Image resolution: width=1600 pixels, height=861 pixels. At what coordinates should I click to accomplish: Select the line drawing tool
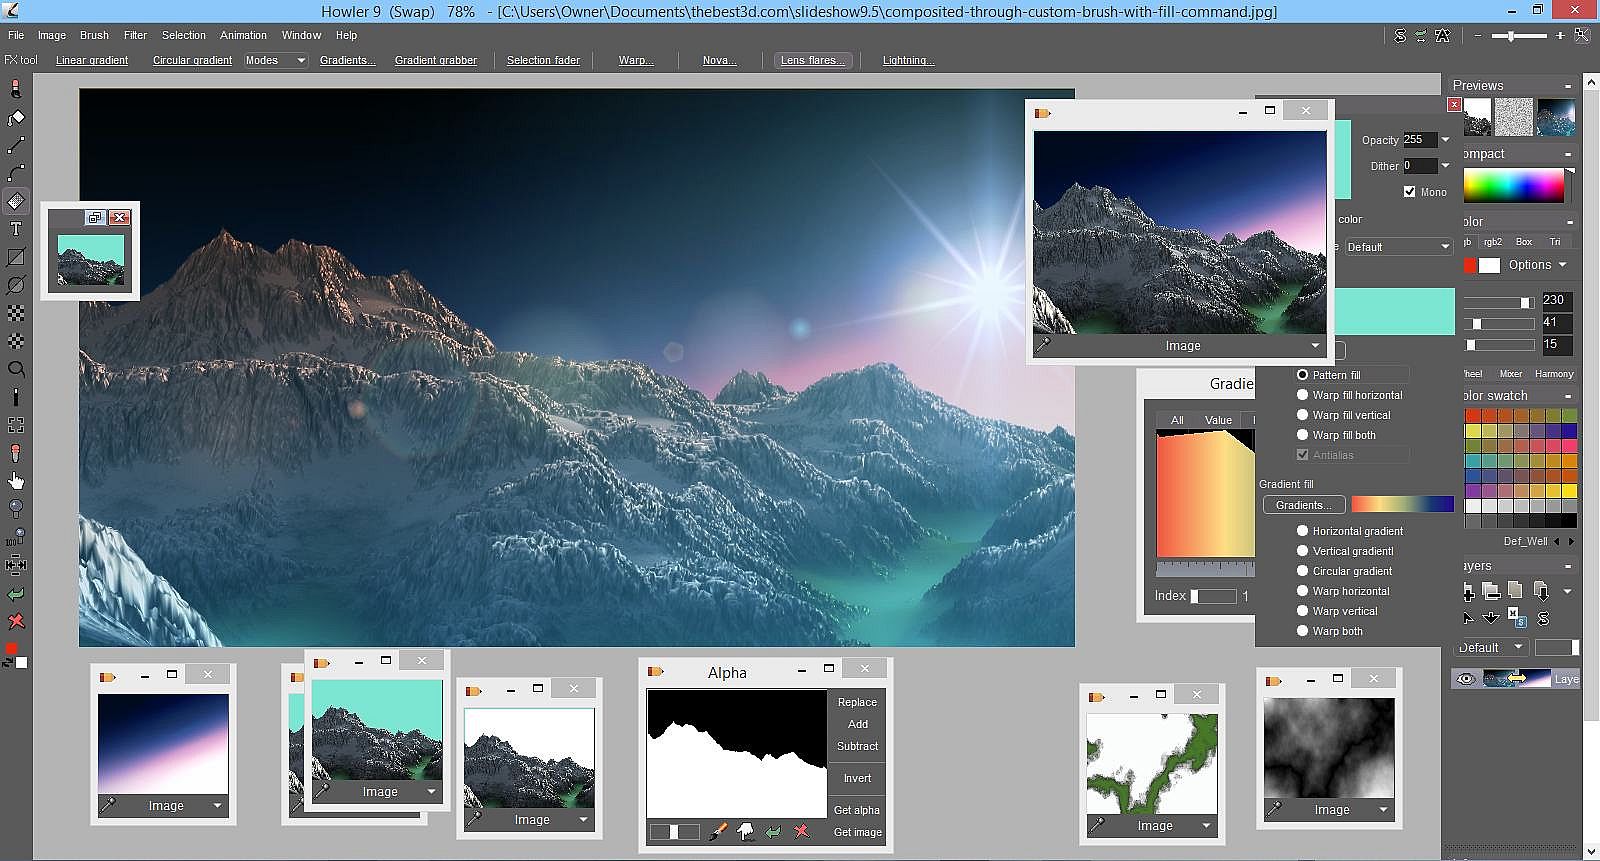coord(16,146)
